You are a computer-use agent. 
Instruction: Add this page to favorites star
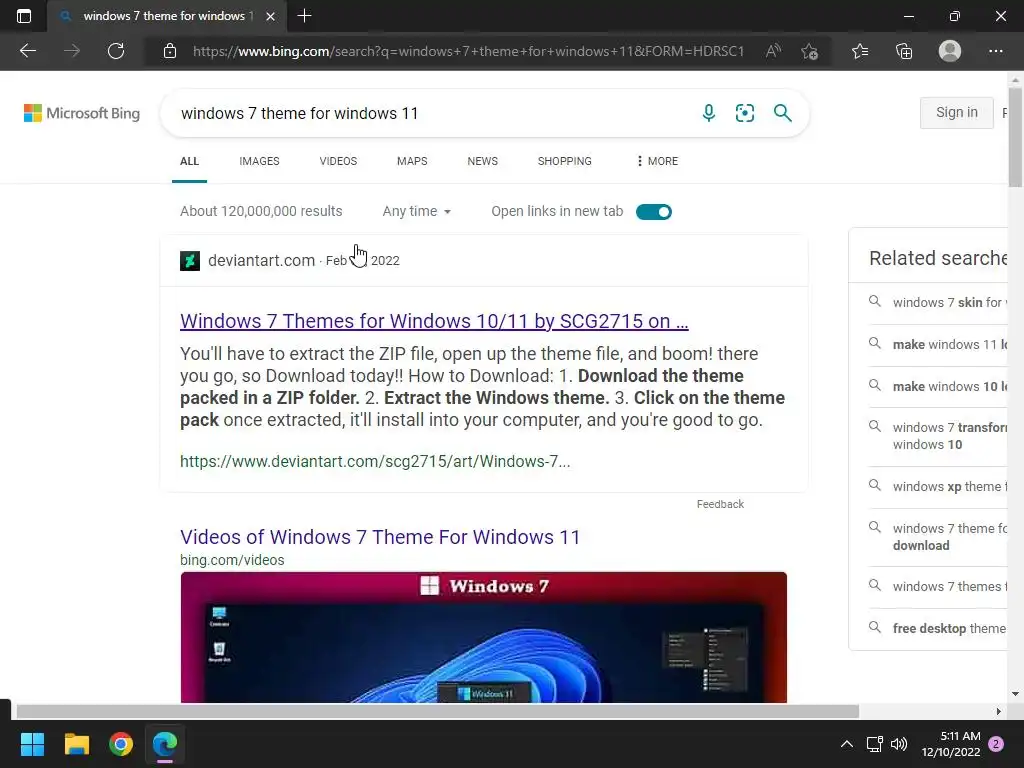tap(810, 51)
